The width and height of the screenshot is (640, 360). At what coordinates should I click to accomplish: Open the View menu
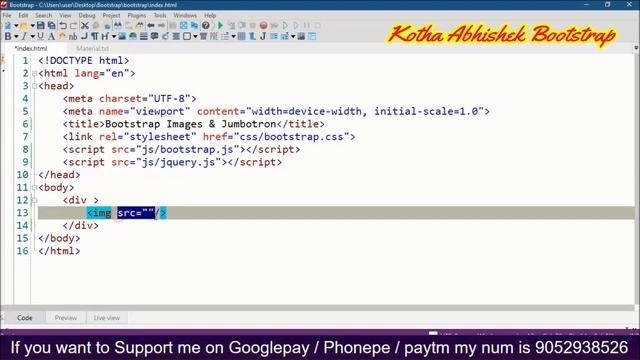tap(65, 16)
